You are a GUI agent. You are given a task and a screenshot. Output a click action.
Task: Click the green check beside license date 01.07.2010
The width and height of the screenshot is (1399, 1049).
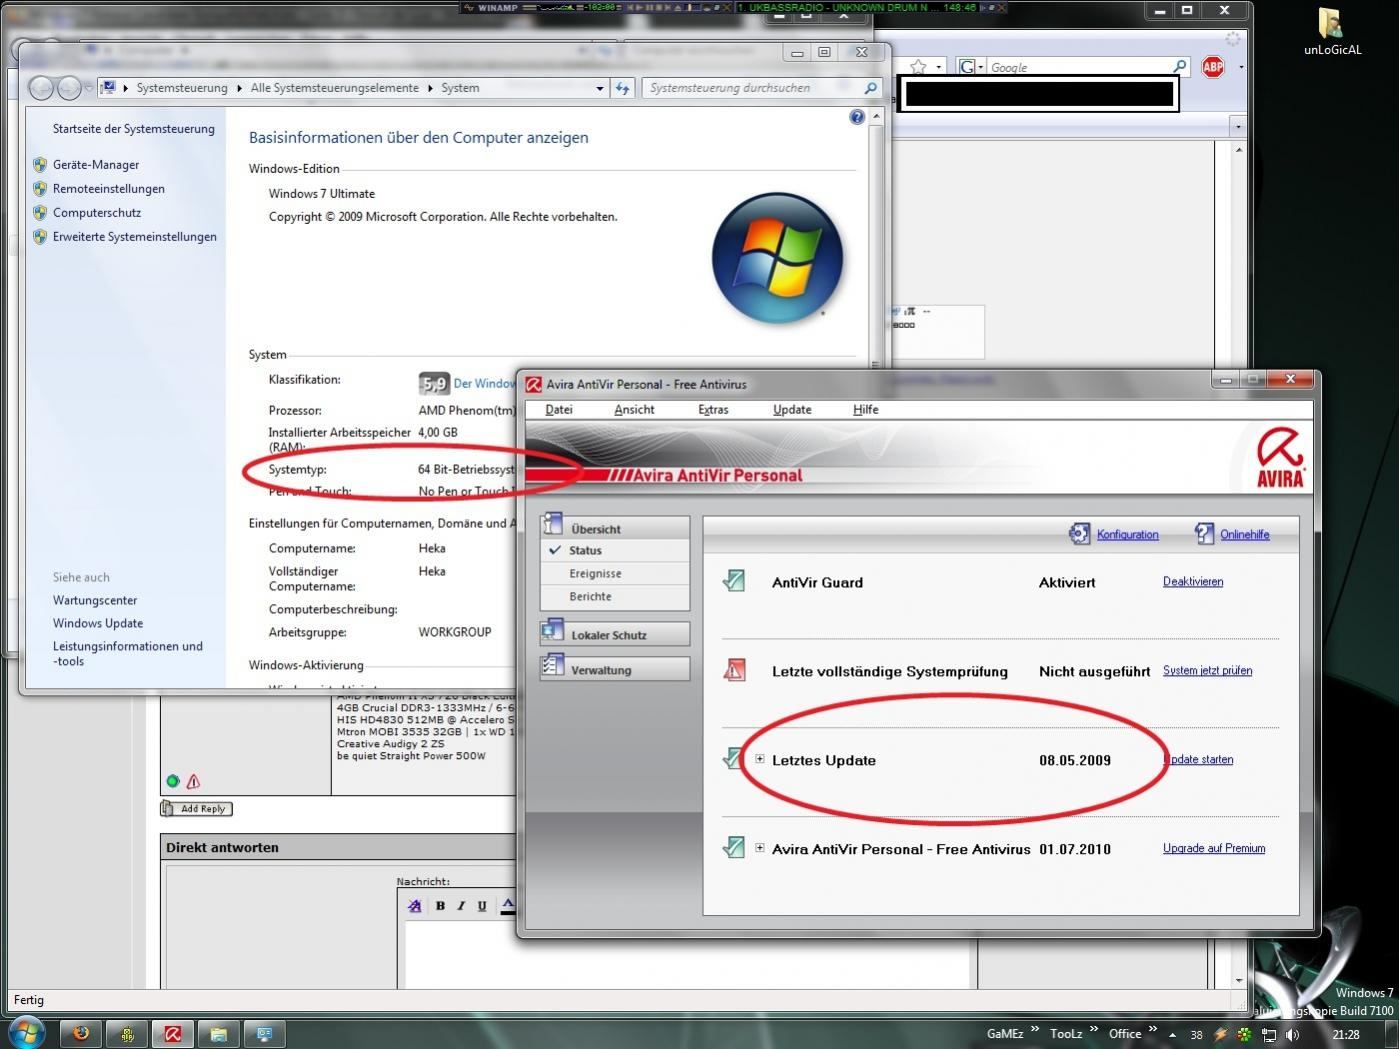[x=734, y=848]
